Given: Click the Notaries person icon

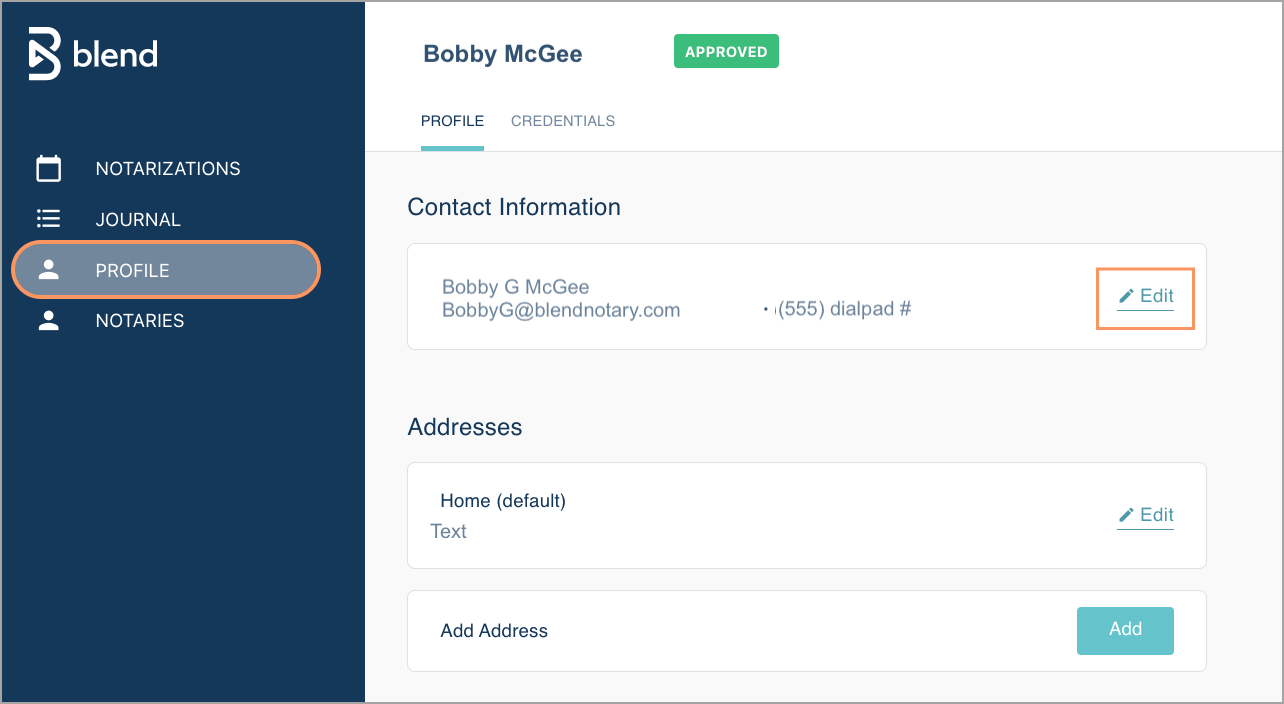Looking at the screenshot, I should pyautogui.click(x=48, y=320).
